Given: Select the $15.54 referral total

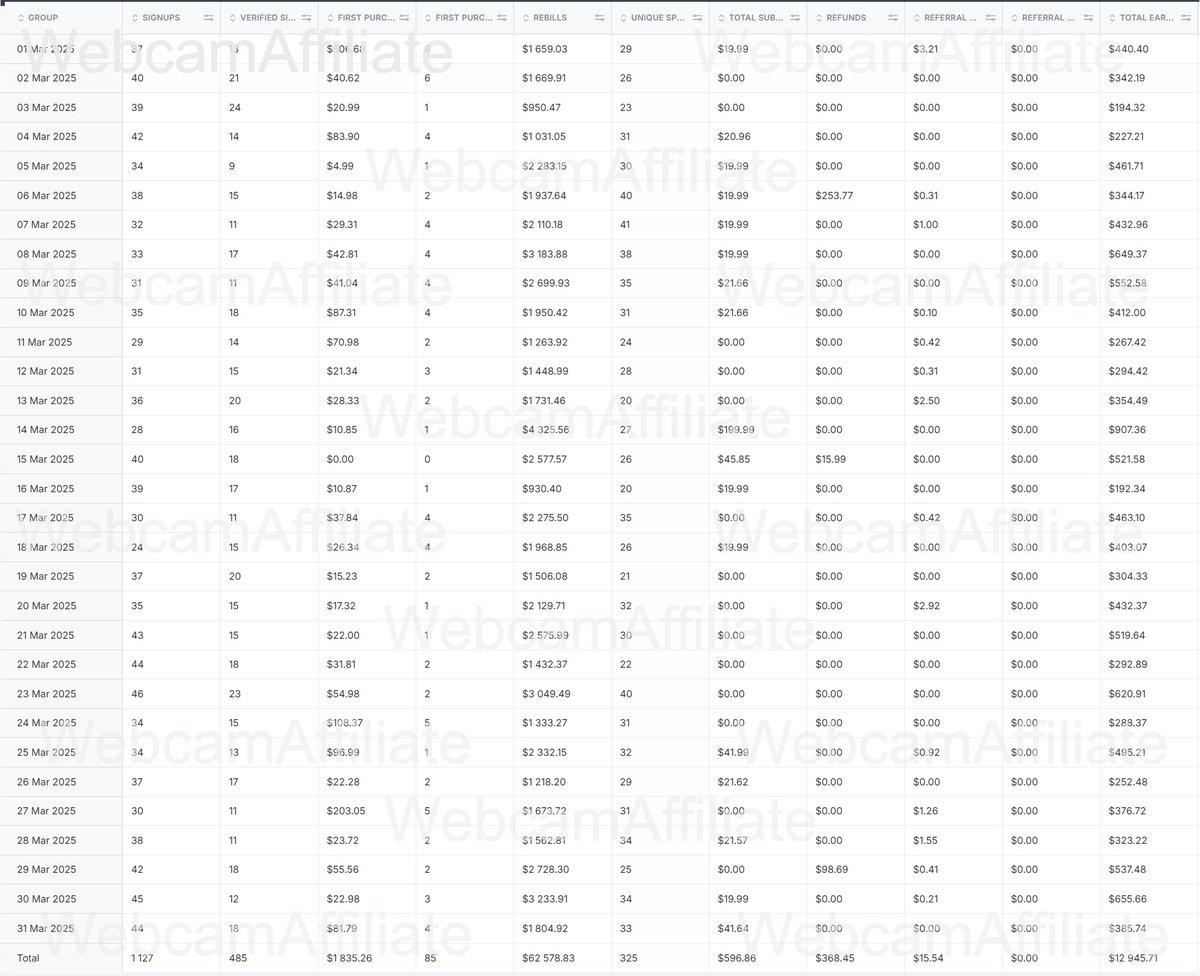Looking at the screenshot, I should click(x=929, y=958).
